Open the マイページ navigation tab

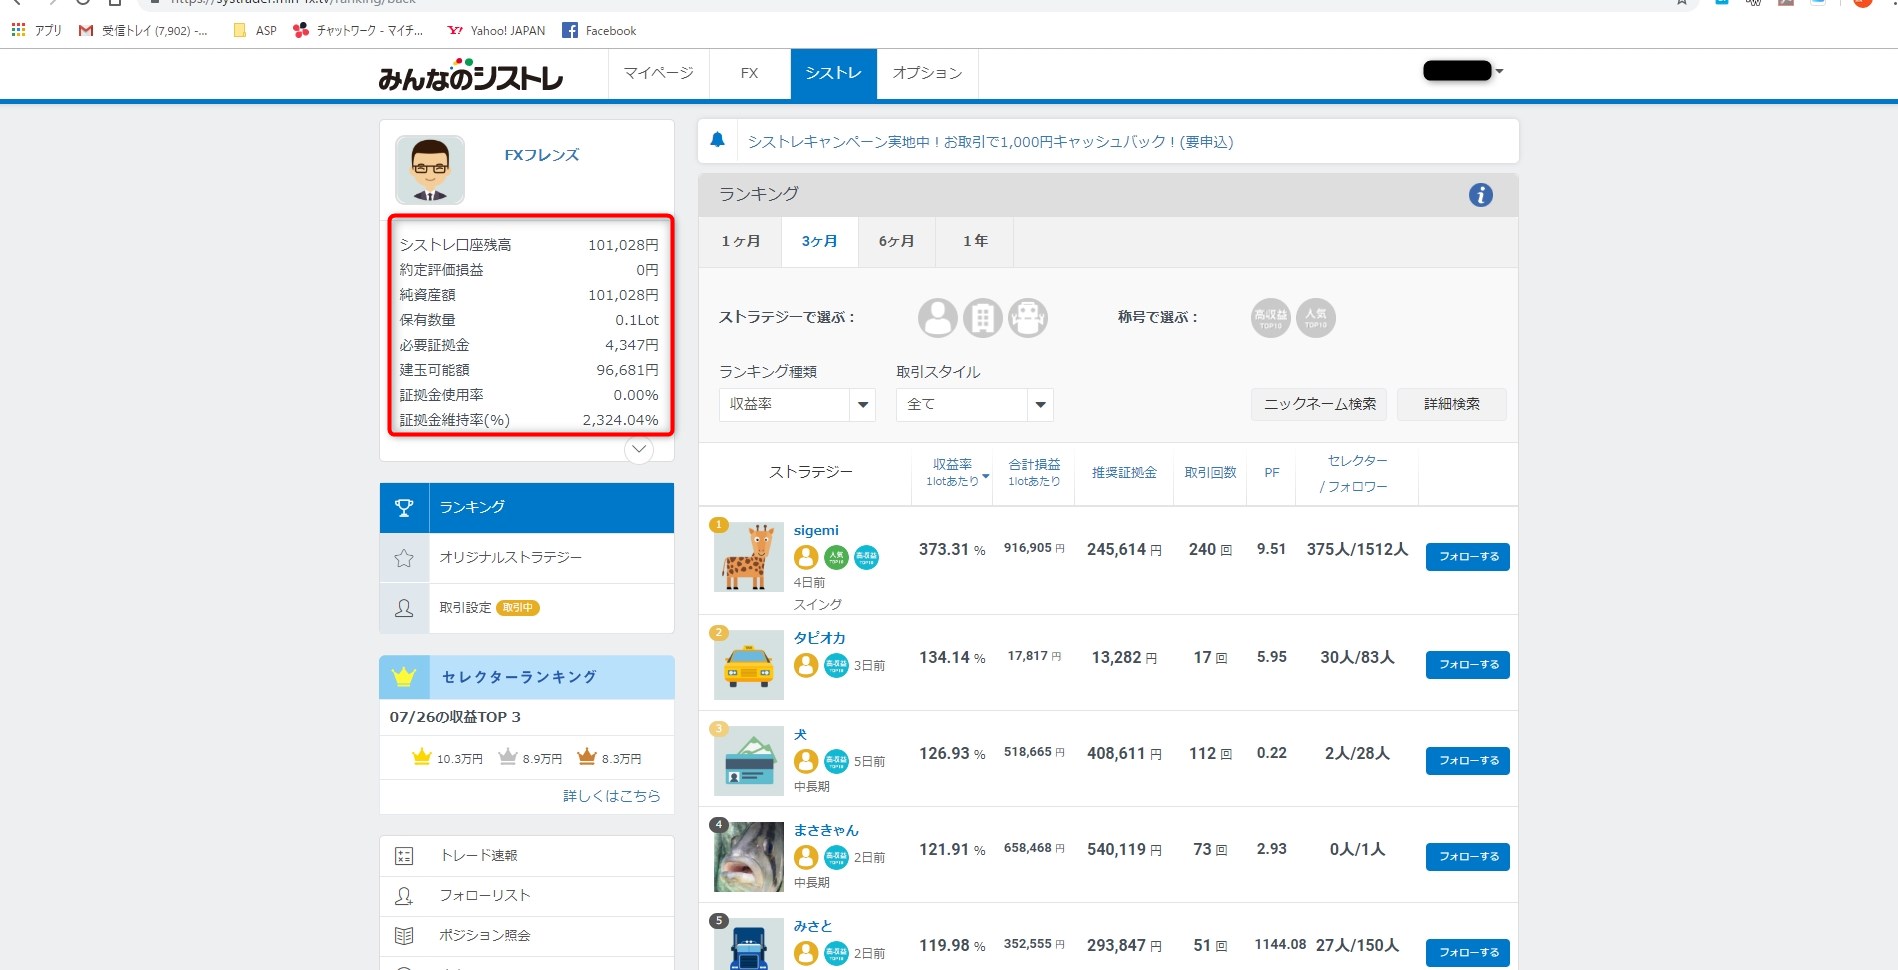(x=658, y=73)
